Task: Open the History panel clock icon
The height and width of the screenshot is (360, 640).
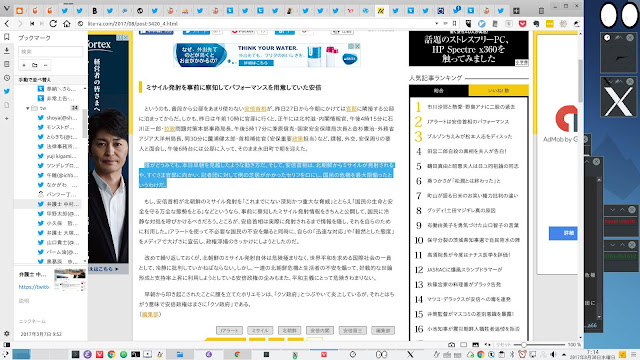Action: (7, 78)
